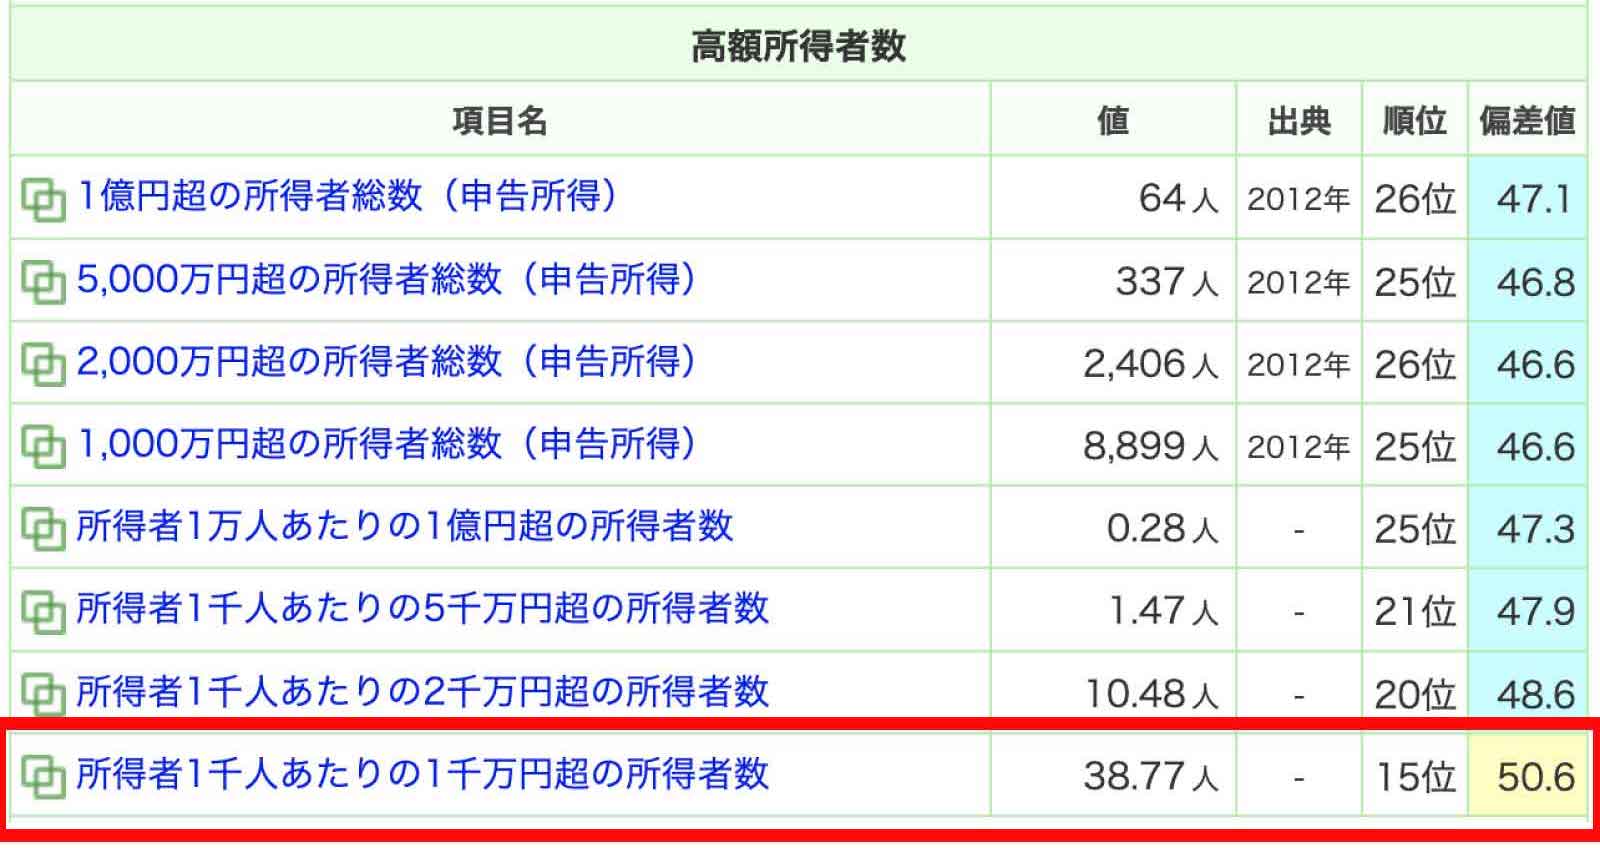Click the icon beside 1億円超の所得者総数（申告所得）
1600x848 pixels.
point(43,200)
